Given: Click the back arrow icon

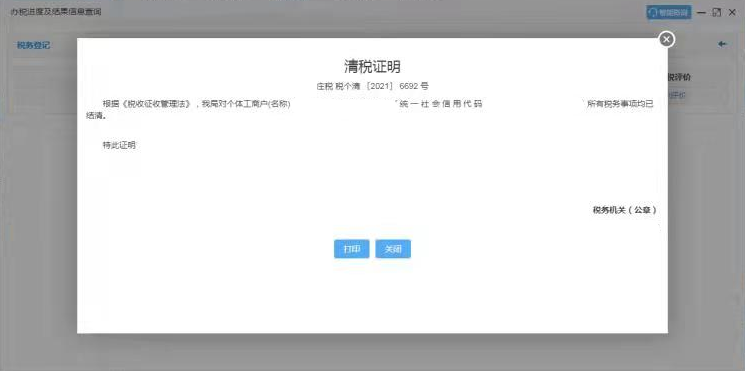Looking at the screenshot, I should click(722, 44).
